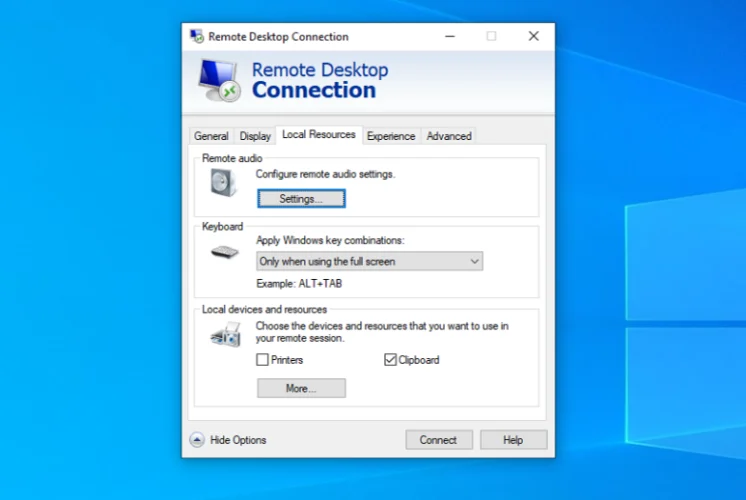This screenshot has width=746, height=500.
Task: Open the Advanced tab
Action: pos(449,136)
